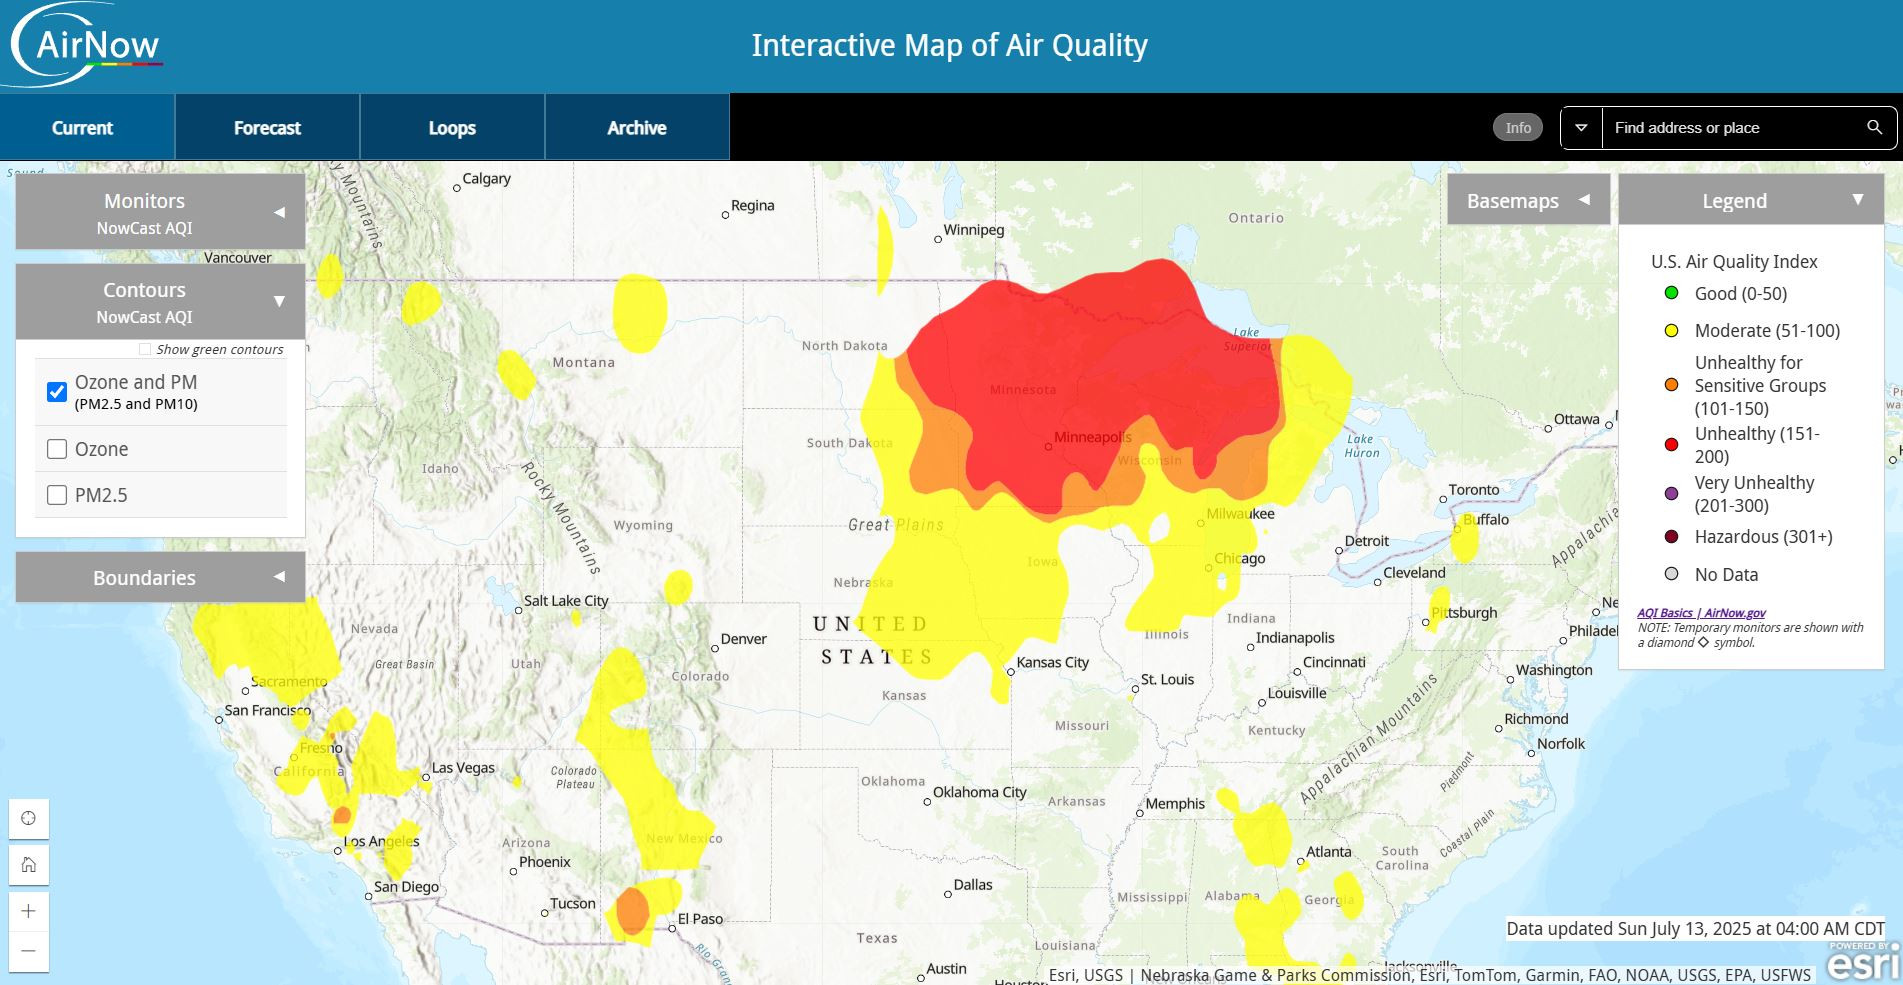Click the Winnipeg city label
1903x985 pixels.
pos(974,229)
